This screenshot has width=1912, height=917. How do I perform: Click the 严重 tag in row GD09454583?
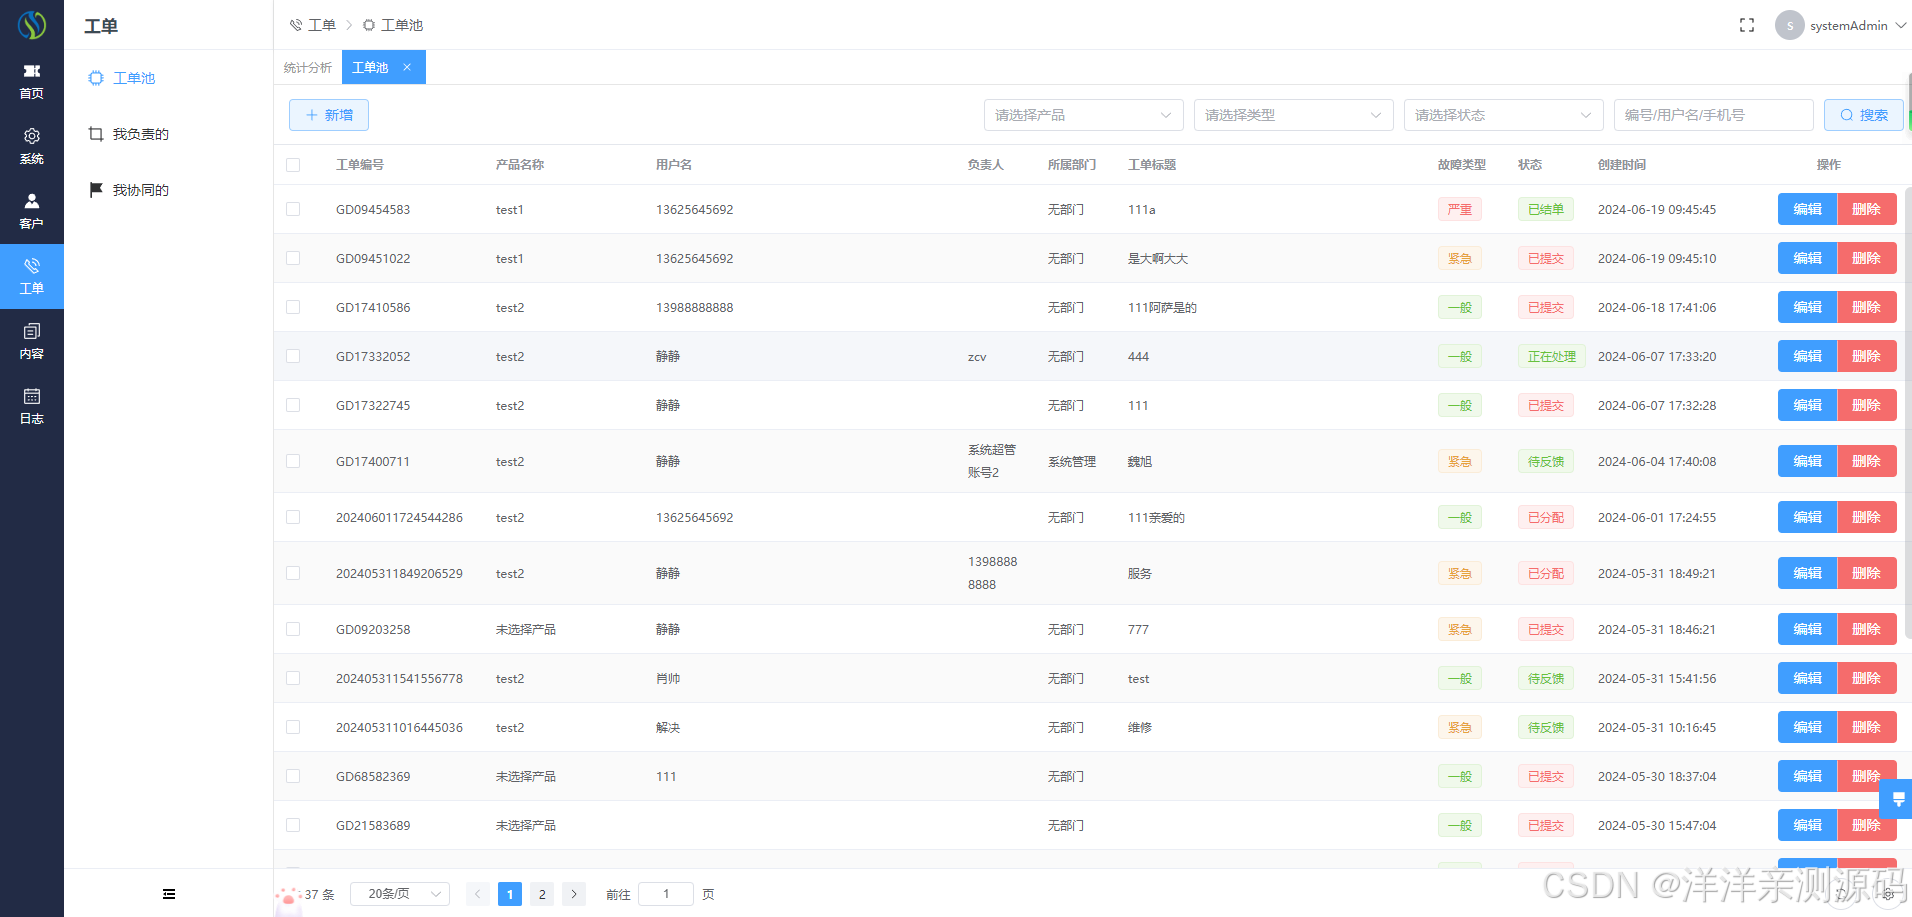coord(1459,209)
